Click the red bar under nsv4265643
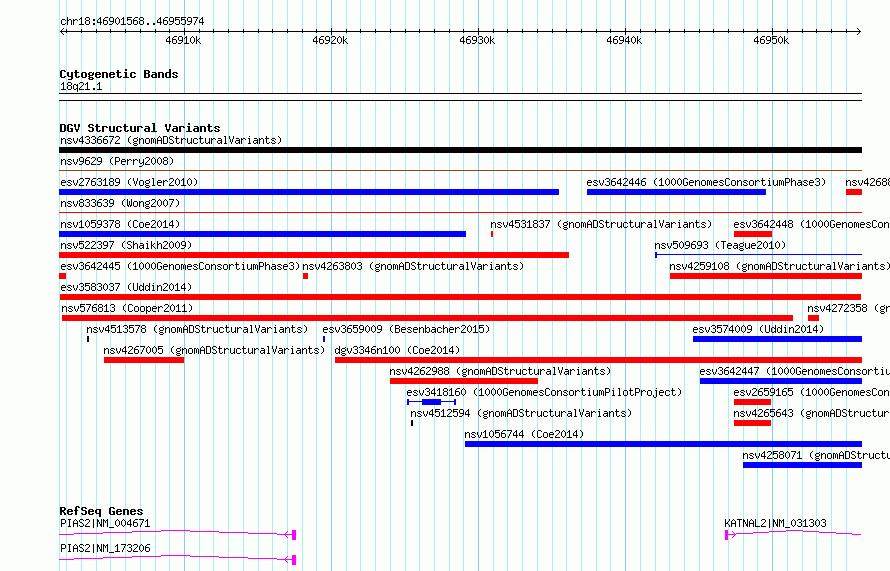The image size is (890, 571). pos(752,423)
